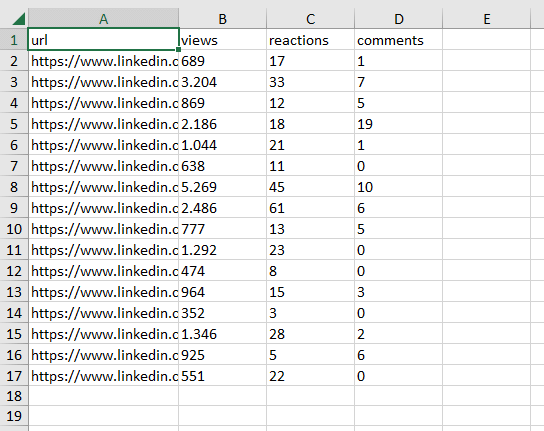Click the comments cell showing 3

click(x=399, y=292)
